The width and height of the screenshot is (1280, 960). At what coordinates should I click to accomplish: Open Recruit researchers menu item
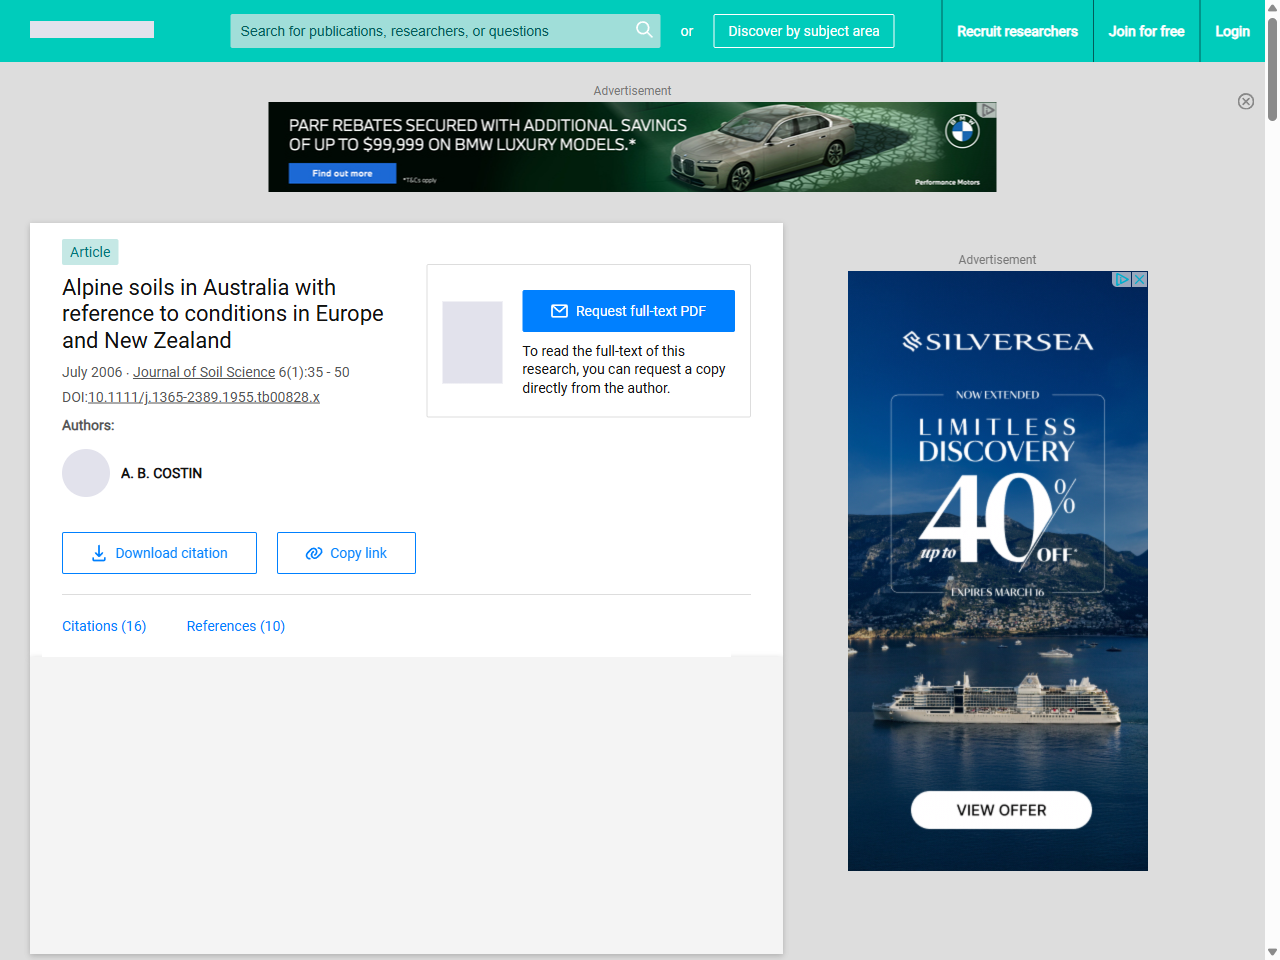(x=1017, y=31)
